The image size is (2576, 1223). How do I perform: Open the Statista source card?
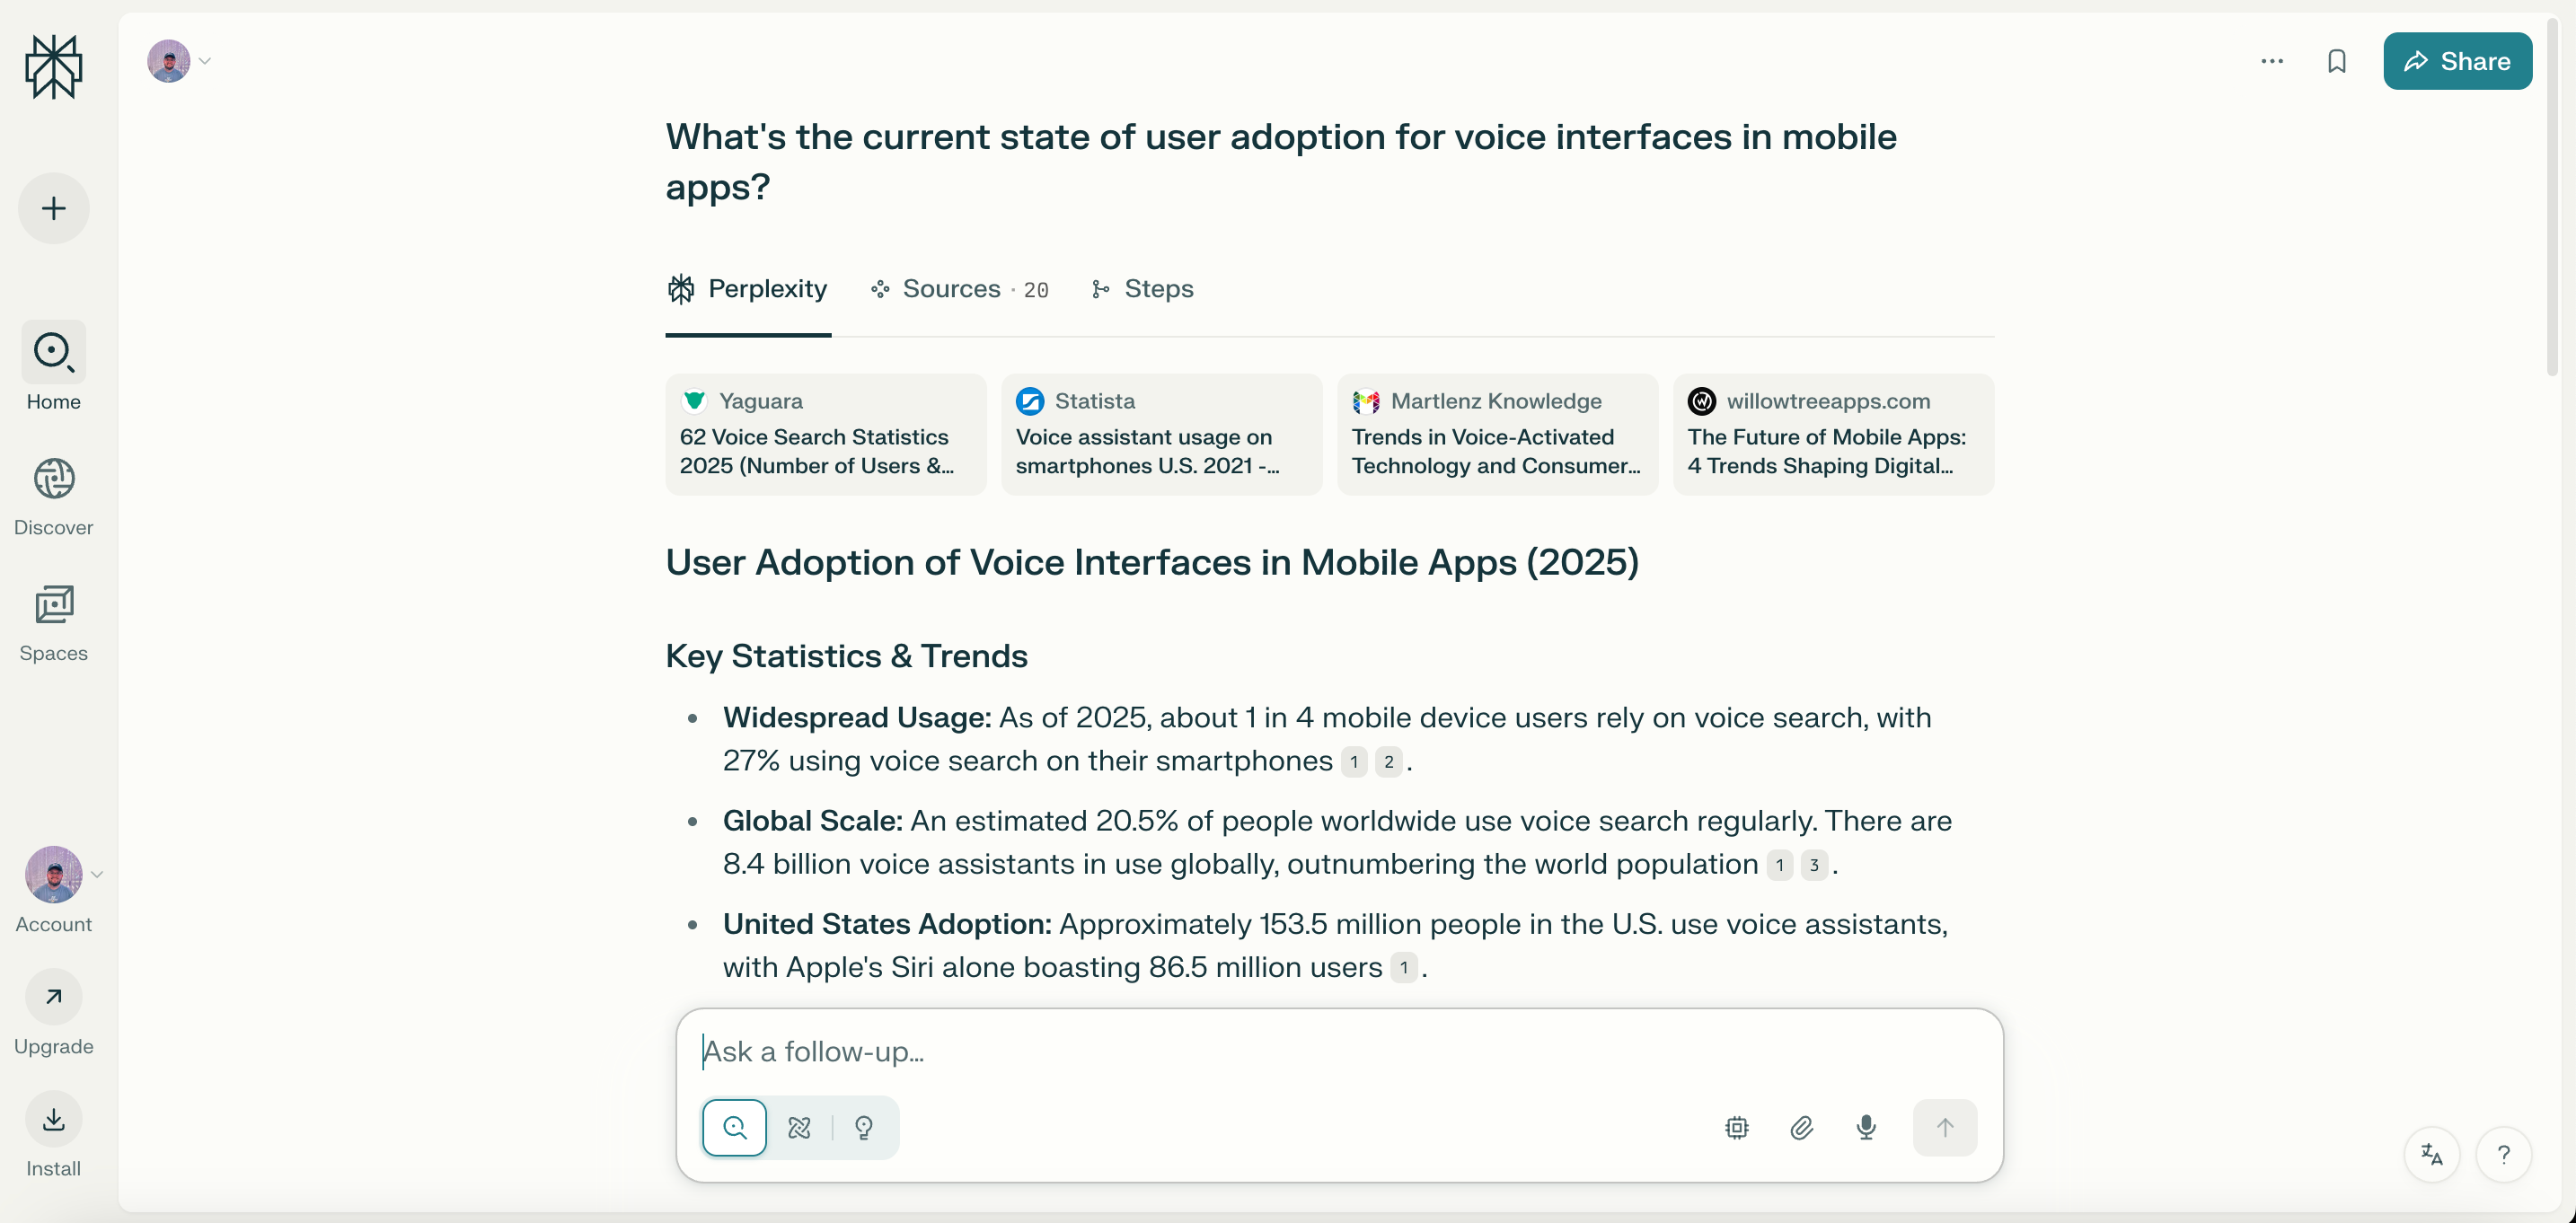coord(1161,434)
